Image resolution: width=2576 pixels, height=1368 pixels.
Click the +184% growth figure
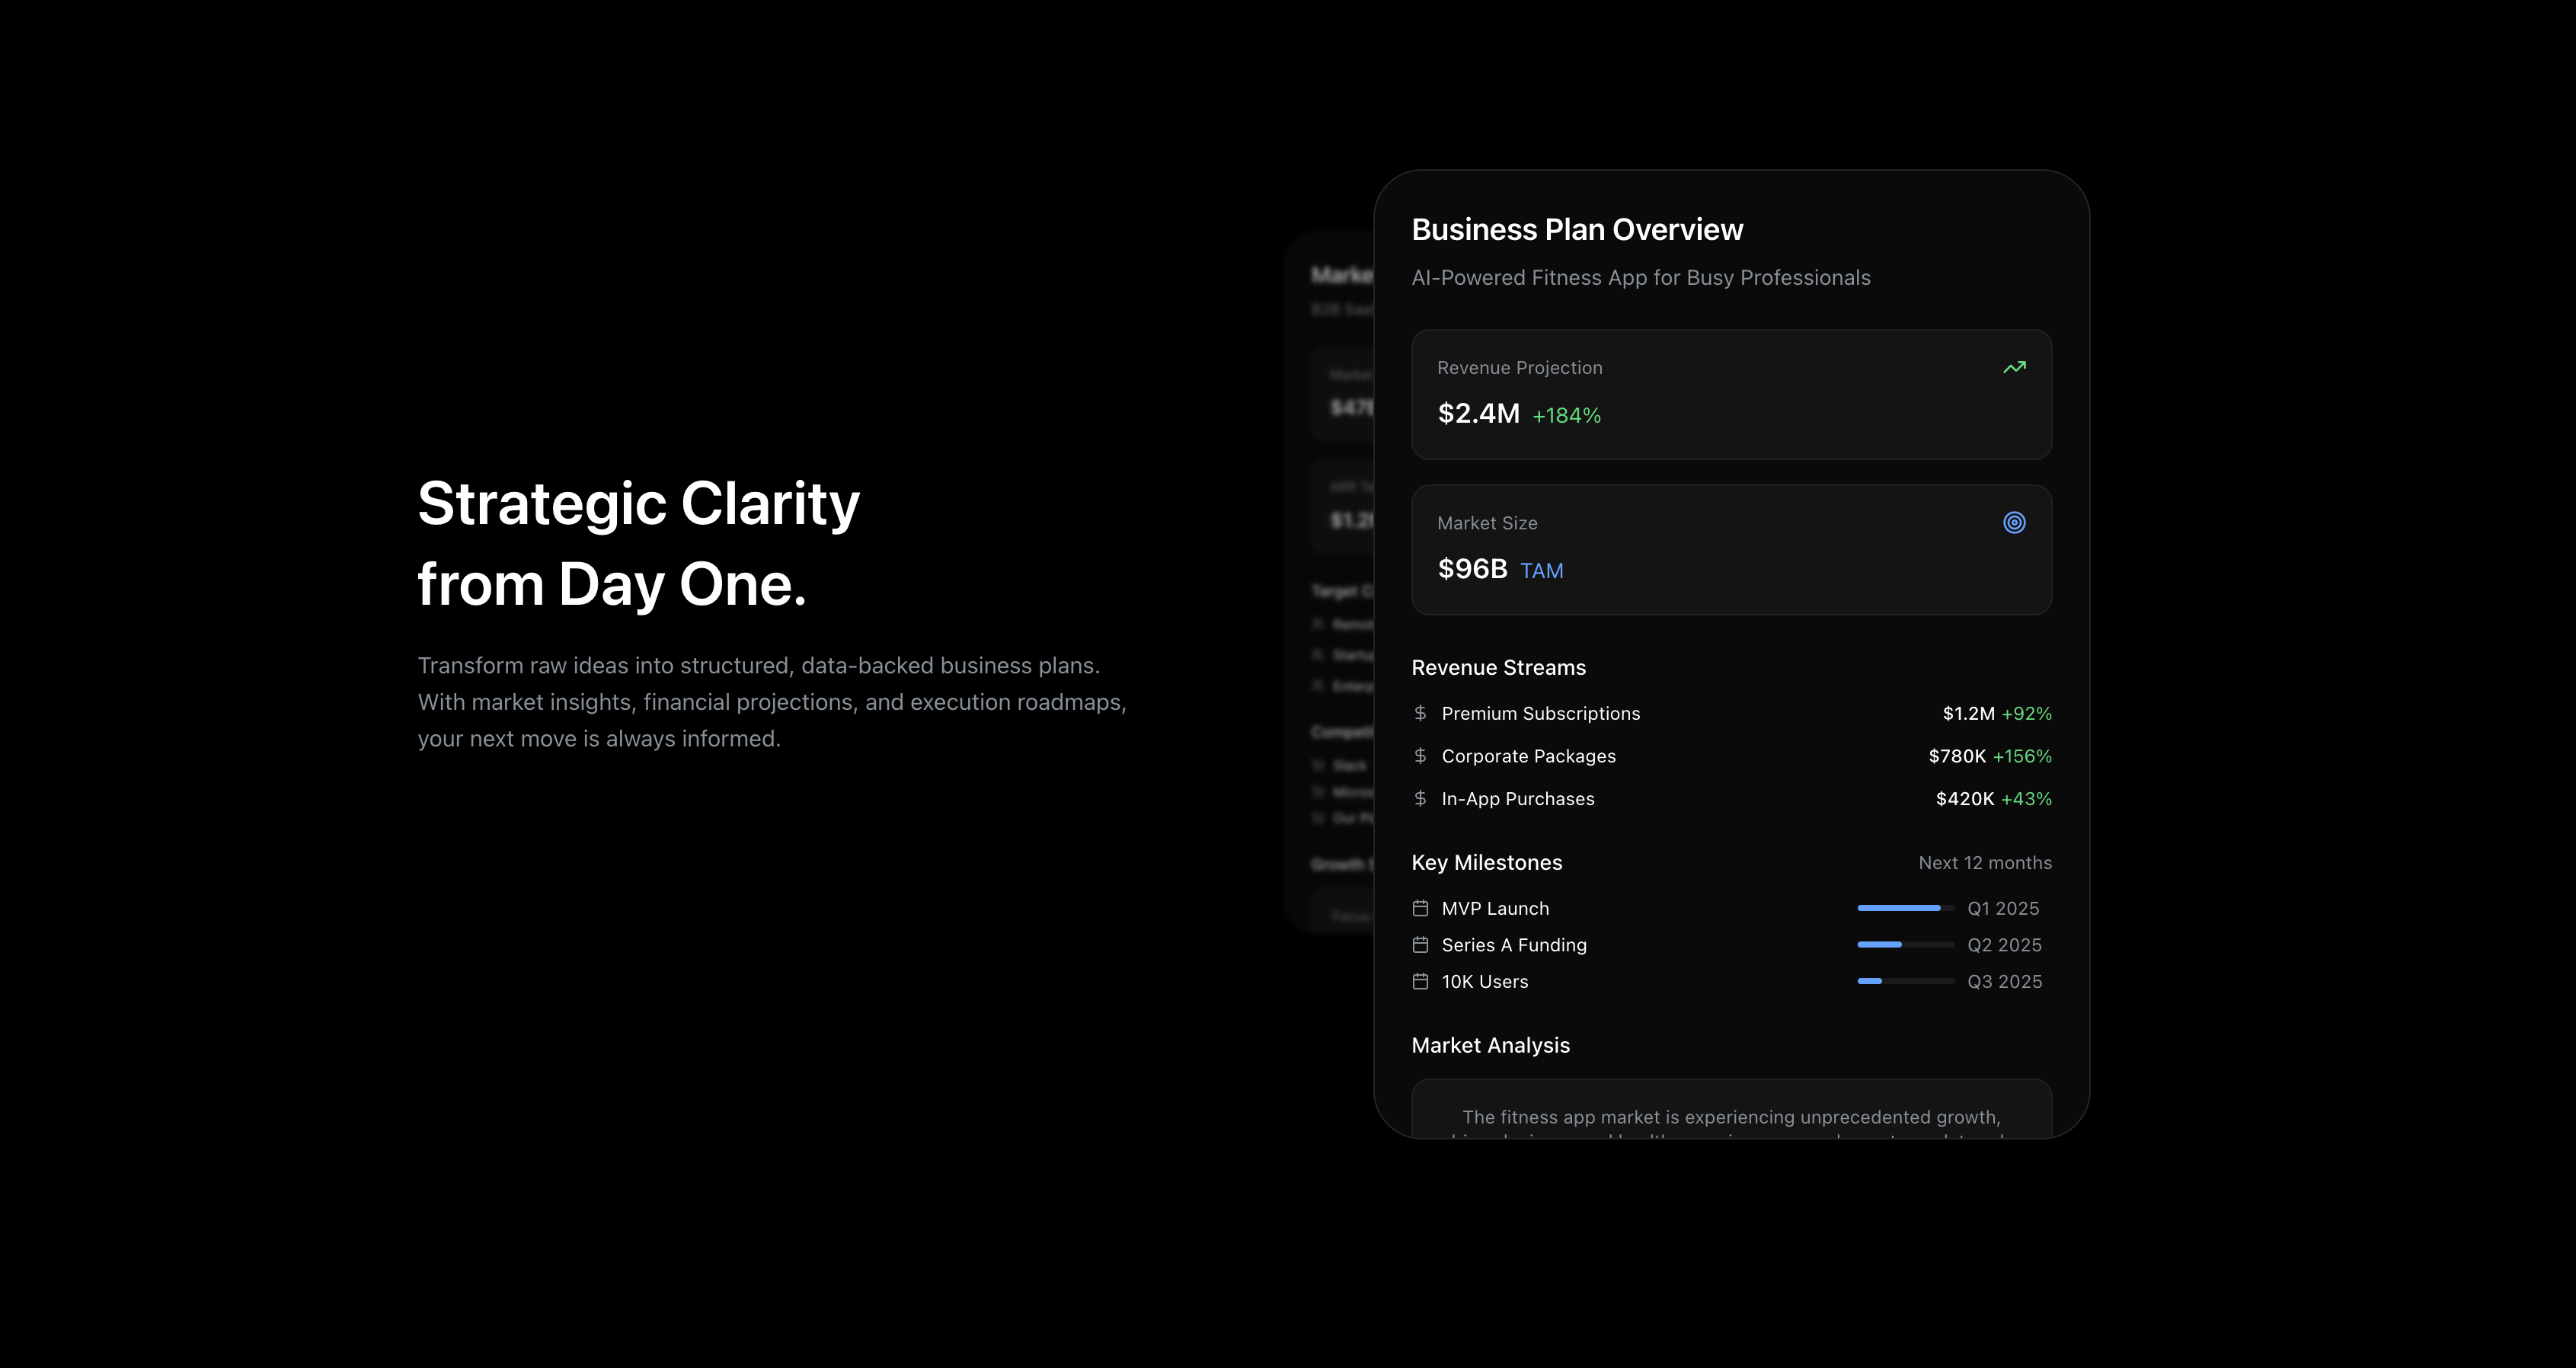click(x=1566, y=415)
